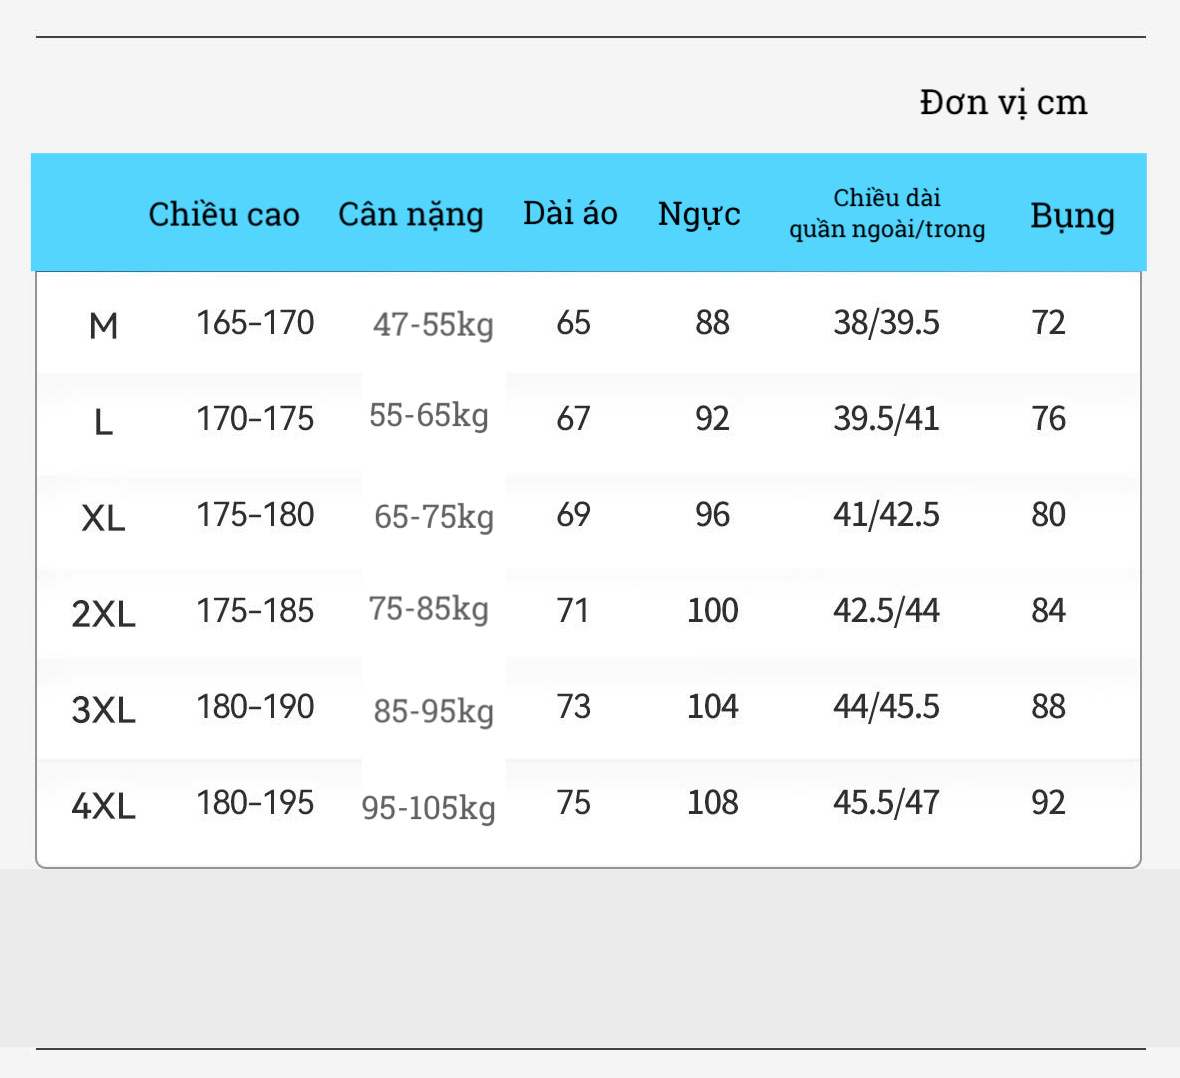The image size is (1180, 1078).
Task: Click the 165-170 height cell
Action: click(255, 323)
